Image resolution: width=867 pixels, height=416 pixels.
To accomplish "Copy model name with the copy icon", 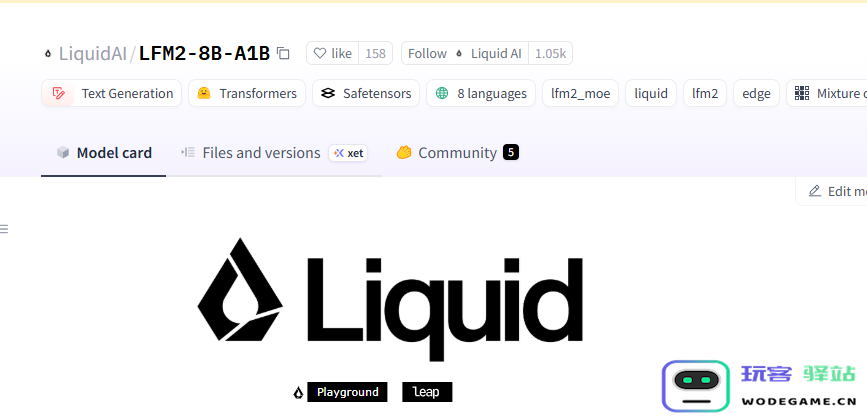I will coord(283,54).
